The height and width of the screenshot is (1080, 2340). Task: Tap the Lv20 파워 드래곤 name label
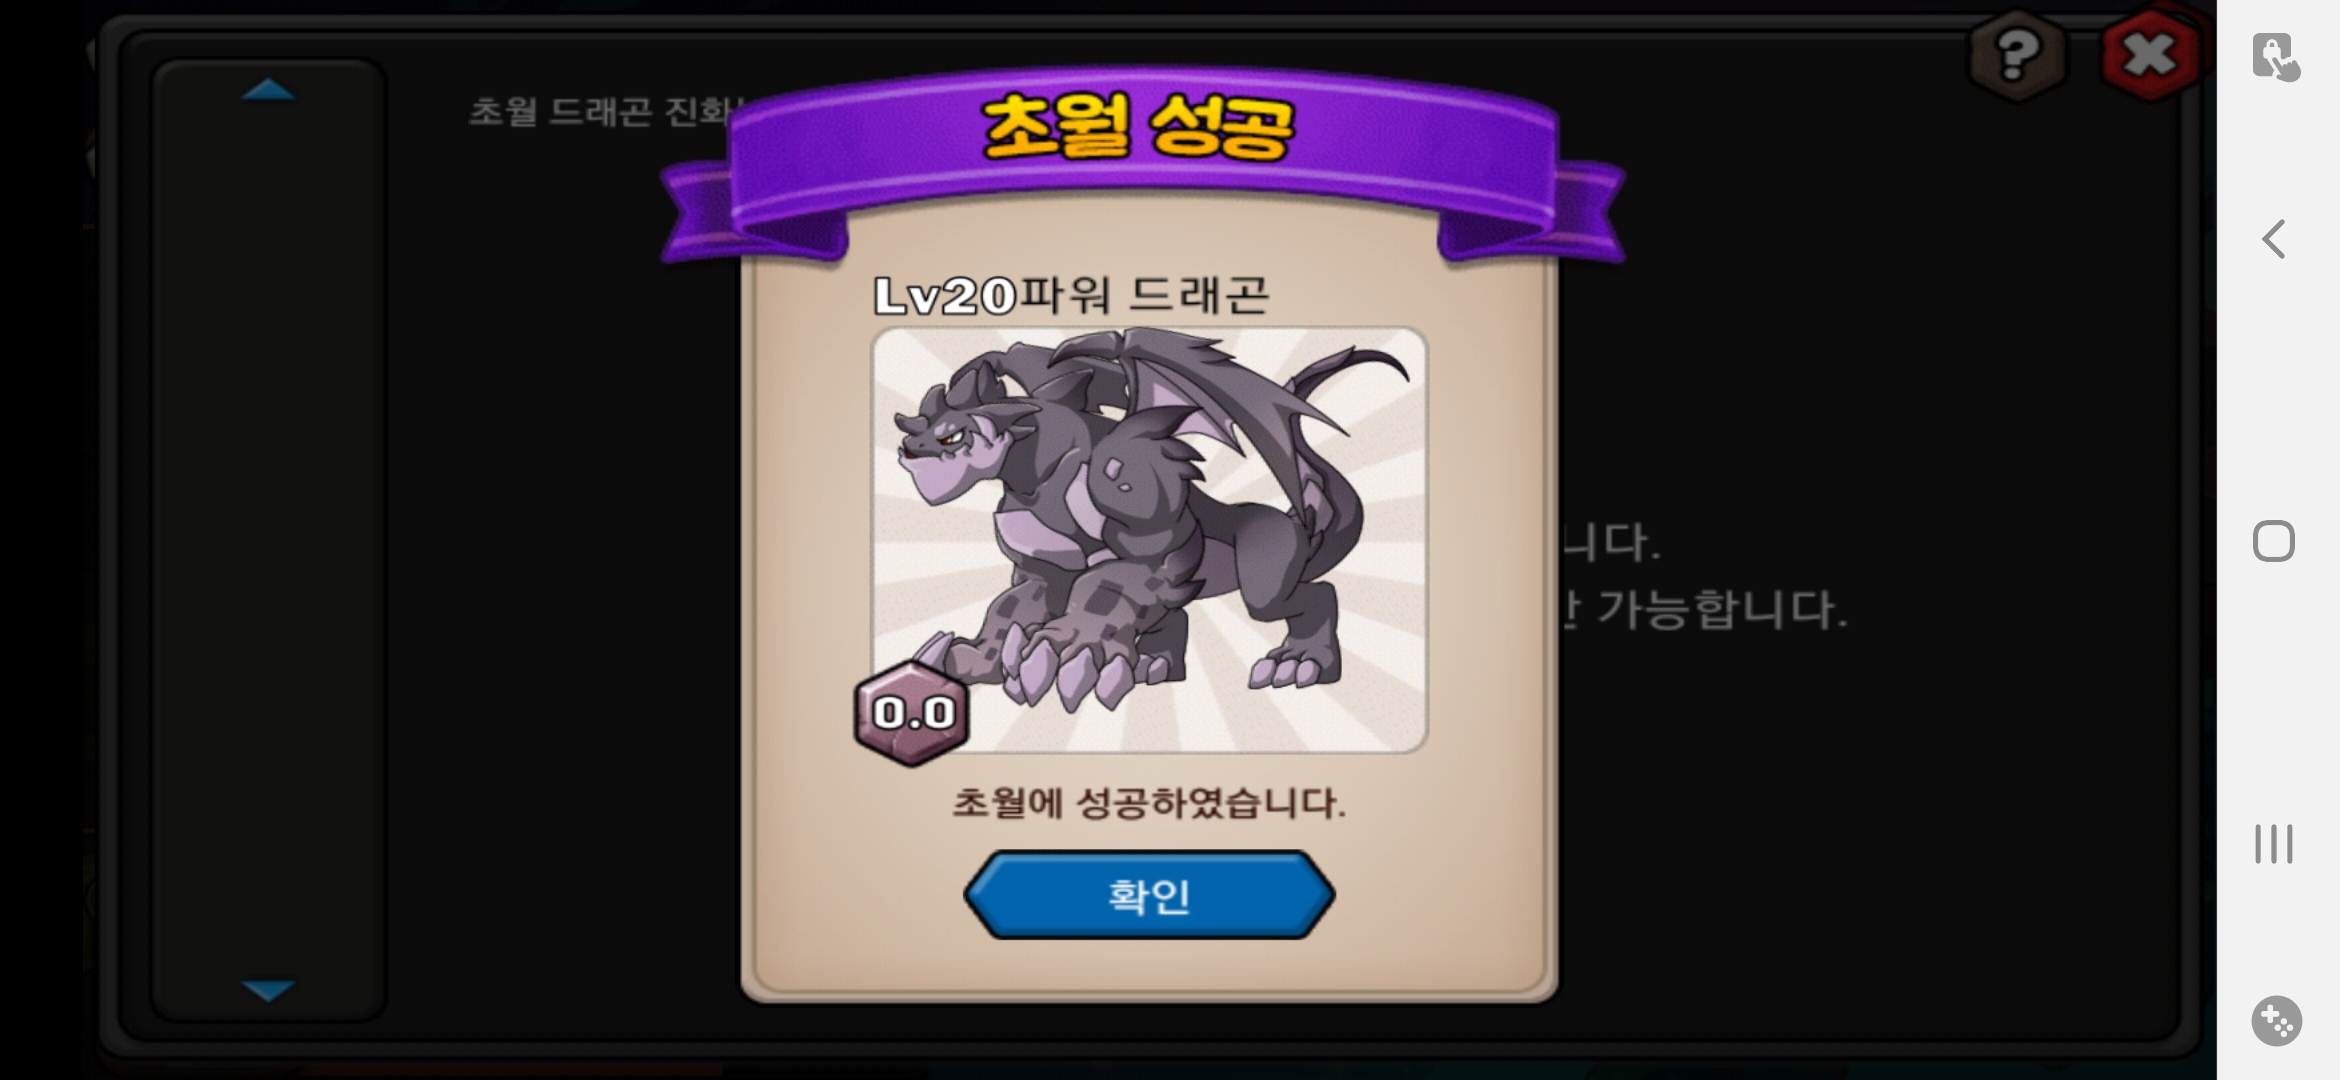click(x=1071, y=295)
